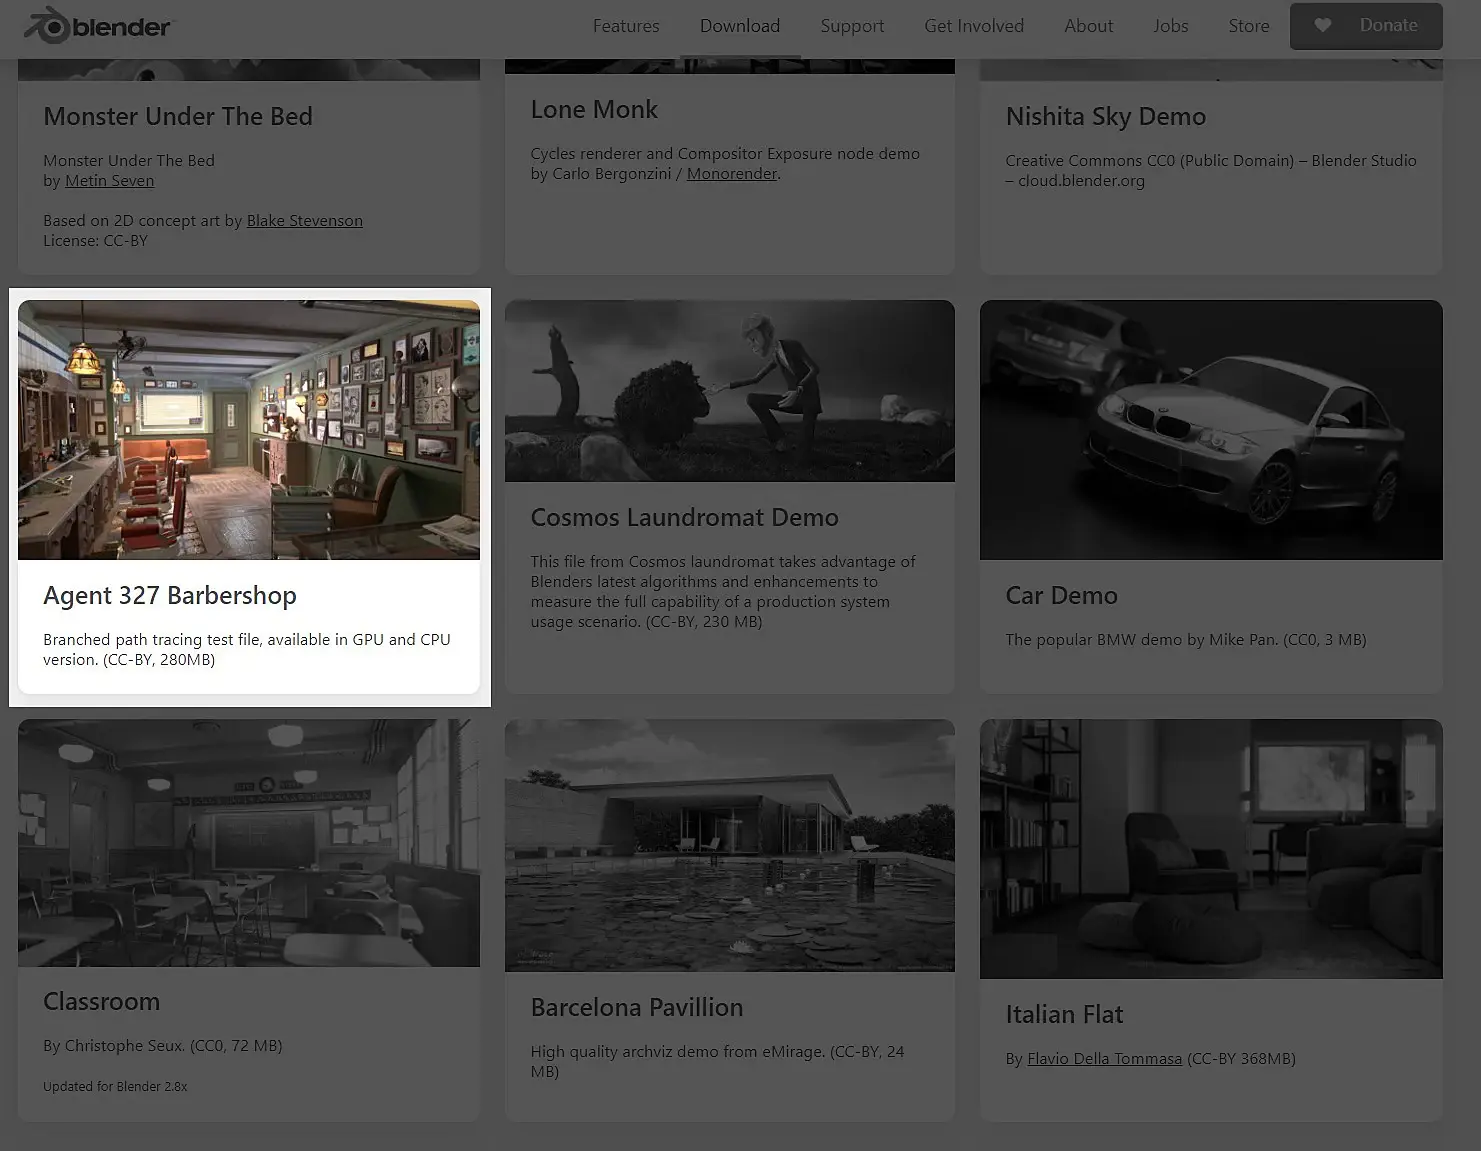Click the BMW Car Demo thumbnail
Viewport: 1481px width, 1151px height.
[x=1211, y=430]
